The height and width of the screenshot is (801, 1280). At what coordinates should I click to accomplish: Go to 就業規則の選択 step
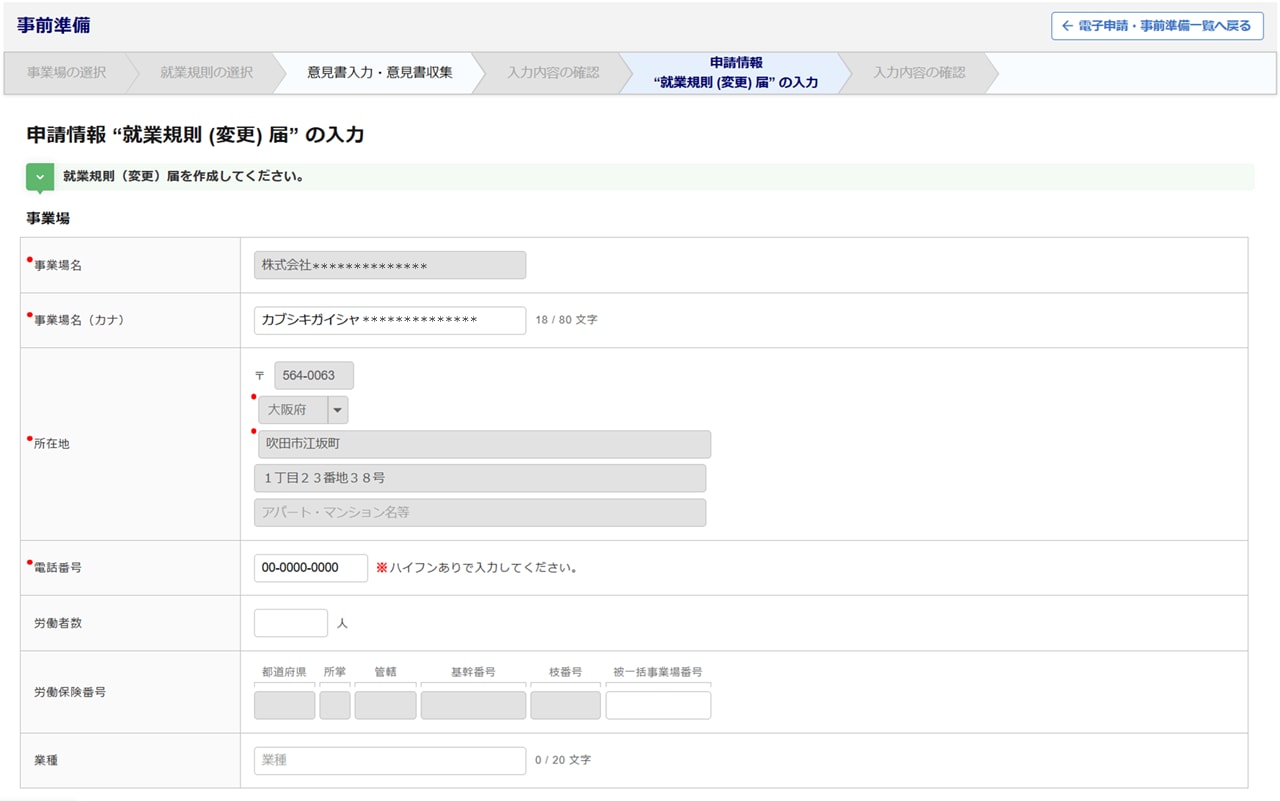point(206,73)
